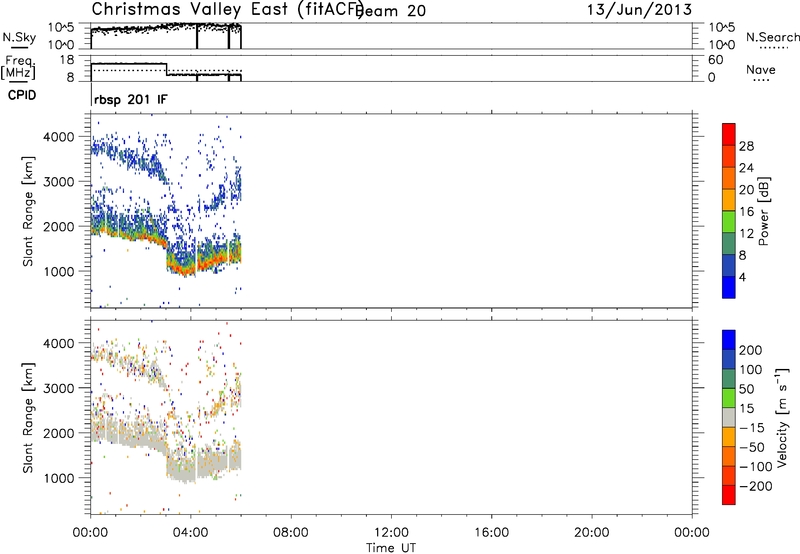Image resolution: width=800 pixels, height=554 pixels.
Task: Click the N.Sky legend label
Action: (19, 38)
